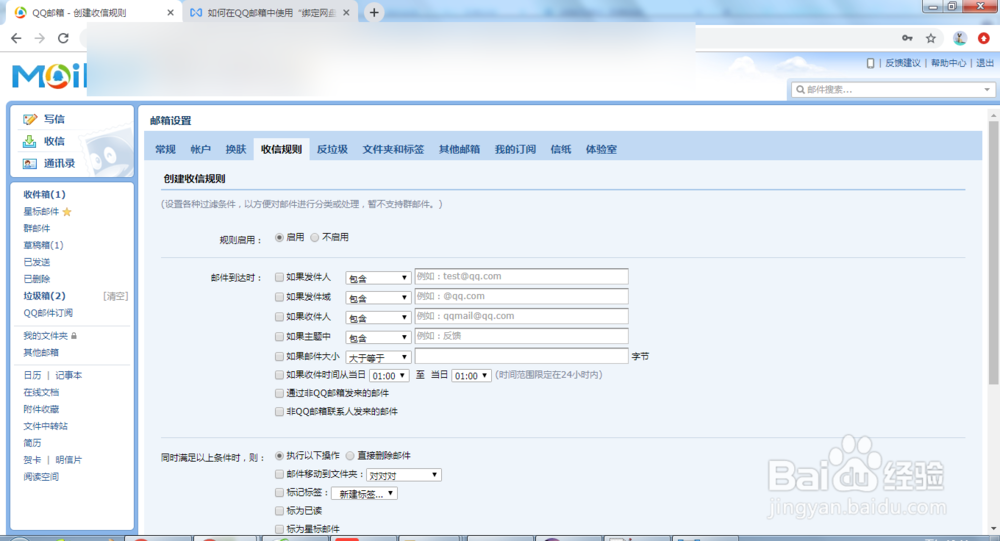Click the saved password key icon
The width and height of the screenshot is (1000, 541).
pos(907,38)
